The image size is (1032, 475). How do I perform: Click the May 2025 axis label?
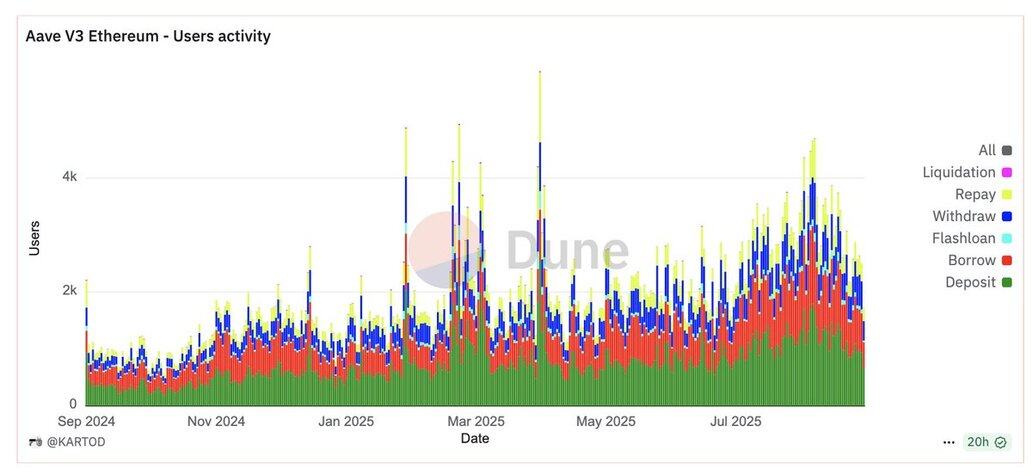[606, 421]
